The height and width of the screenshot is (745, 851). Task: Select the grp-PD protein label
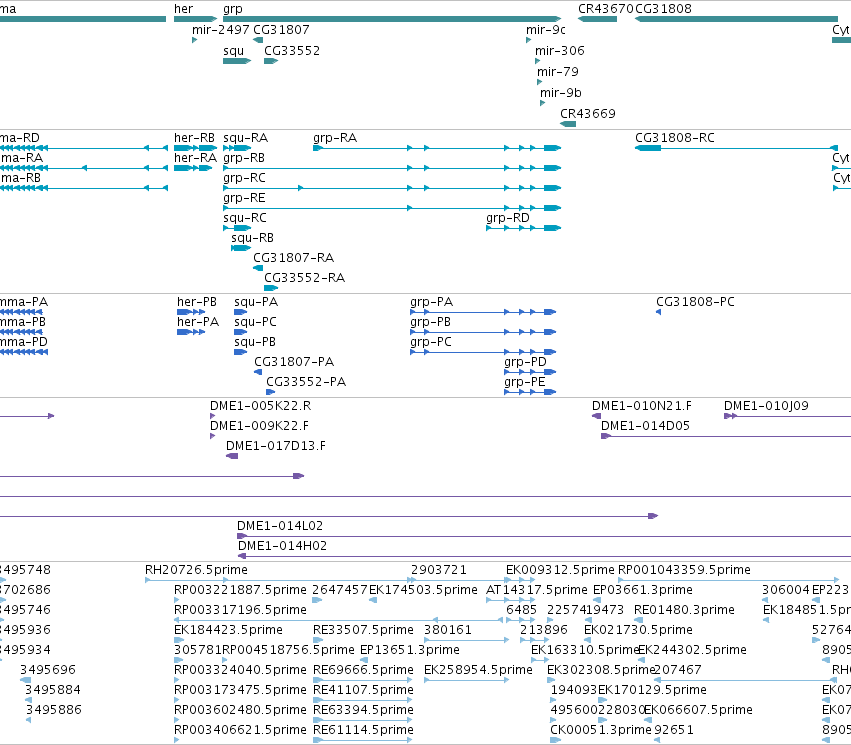tap(525, 362)
